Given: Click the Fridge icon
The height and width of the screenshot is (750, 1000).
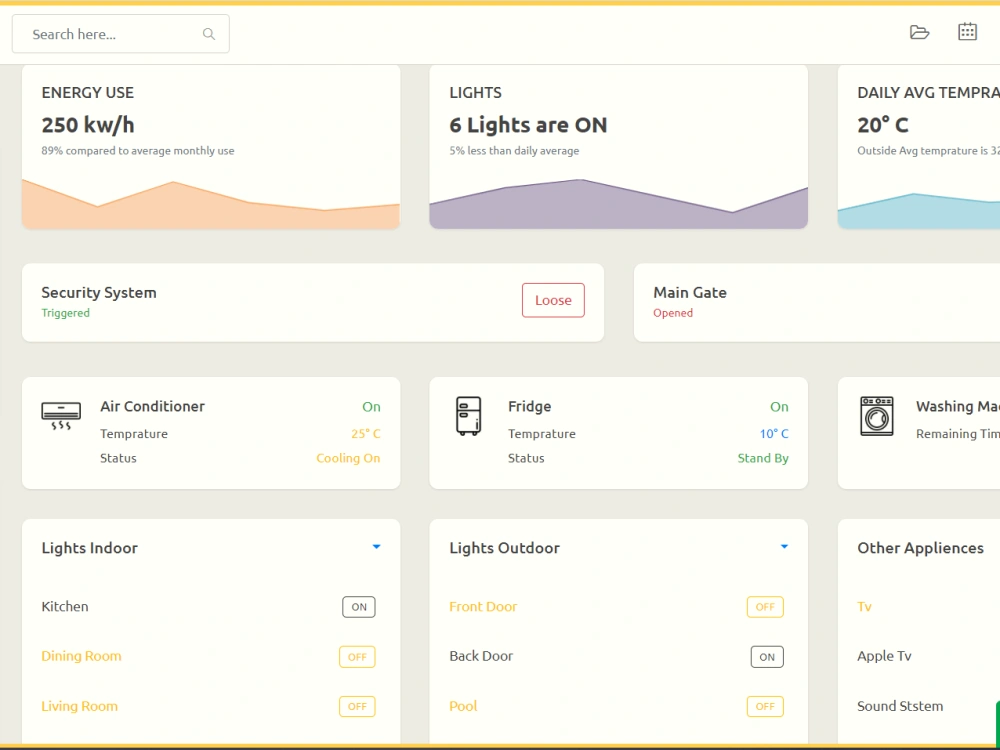Looking at the screenshot, I should pyautogui.click(x=467, y=413).
